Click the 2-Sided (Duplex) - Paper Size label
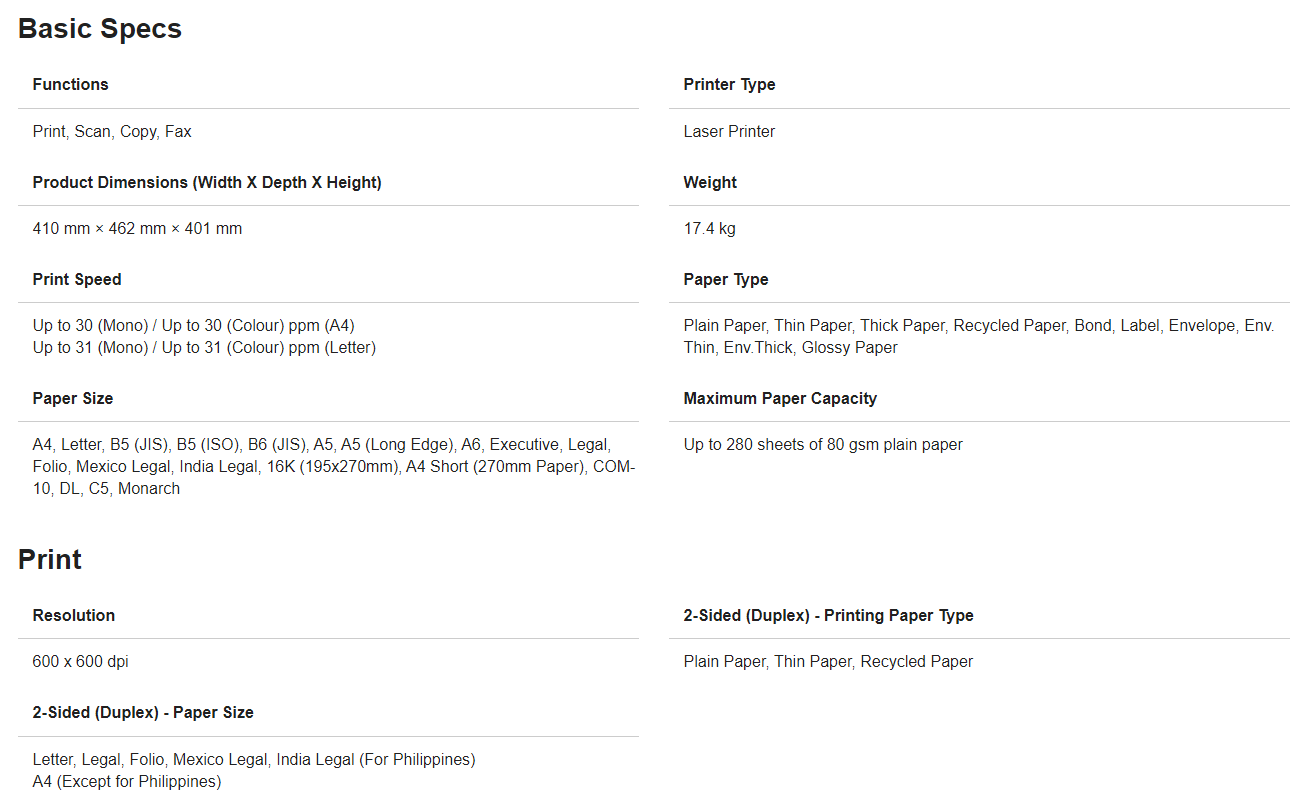Viewport: 1309px width, 807px height. (143, 713)
